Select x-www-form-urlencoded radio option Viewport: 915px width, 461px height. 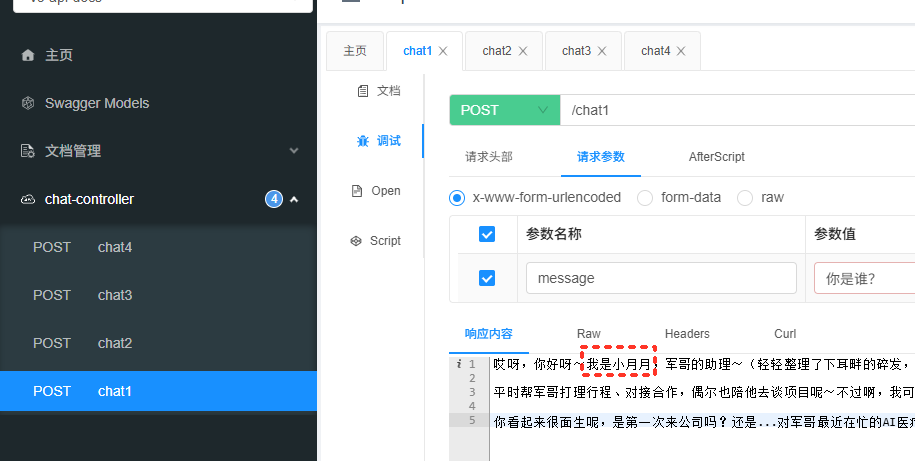pos(457,197)
